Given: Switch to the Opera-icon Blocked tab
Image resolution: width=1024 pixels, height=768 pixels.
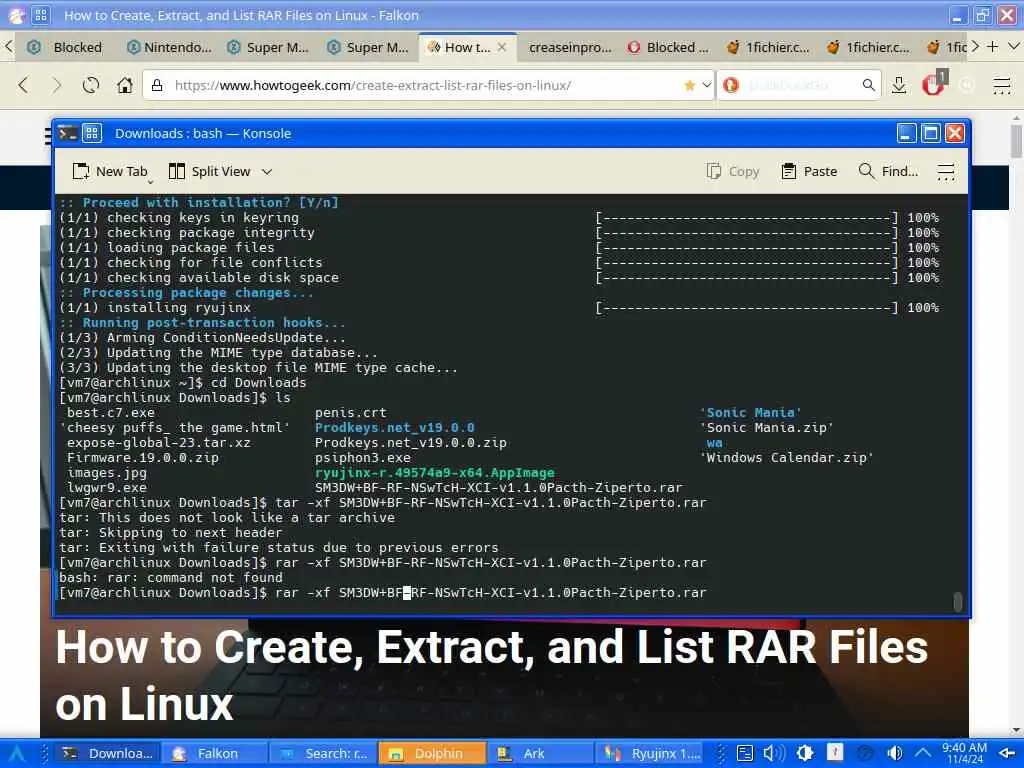Looking at the screenshot, I should tap(668, 47).
